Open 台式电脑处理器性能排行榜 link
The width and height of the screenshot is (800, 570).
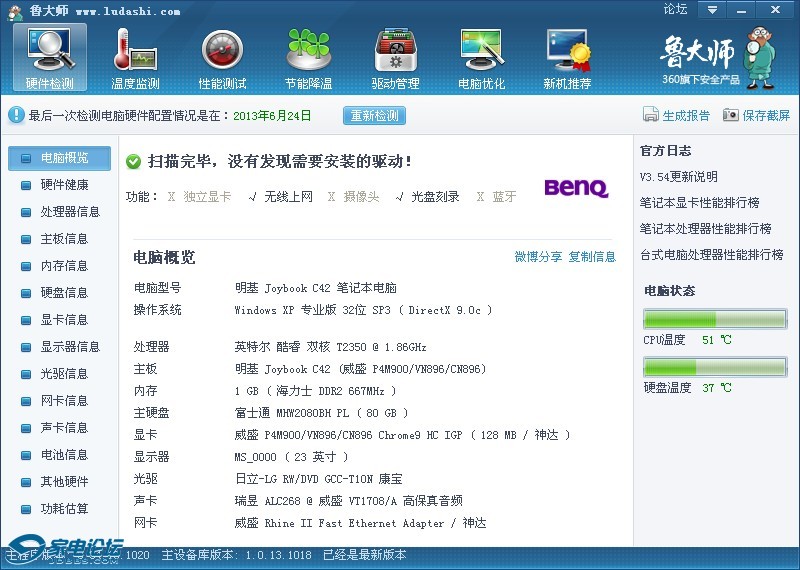(712, 255)
